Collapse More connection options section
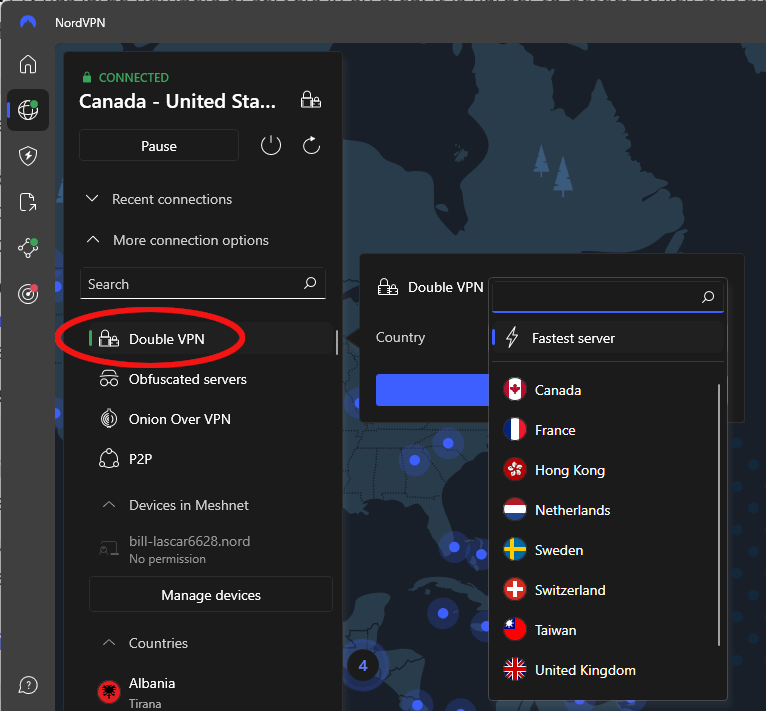This screenshot has height=711, width=766. pos(178,240)
